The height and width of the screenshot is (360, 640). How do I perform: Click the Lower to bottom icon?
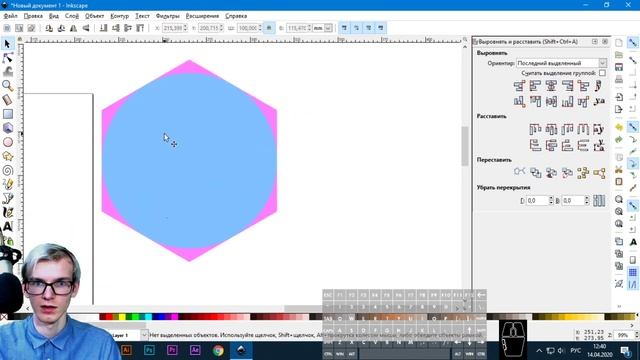pos(104,28)
